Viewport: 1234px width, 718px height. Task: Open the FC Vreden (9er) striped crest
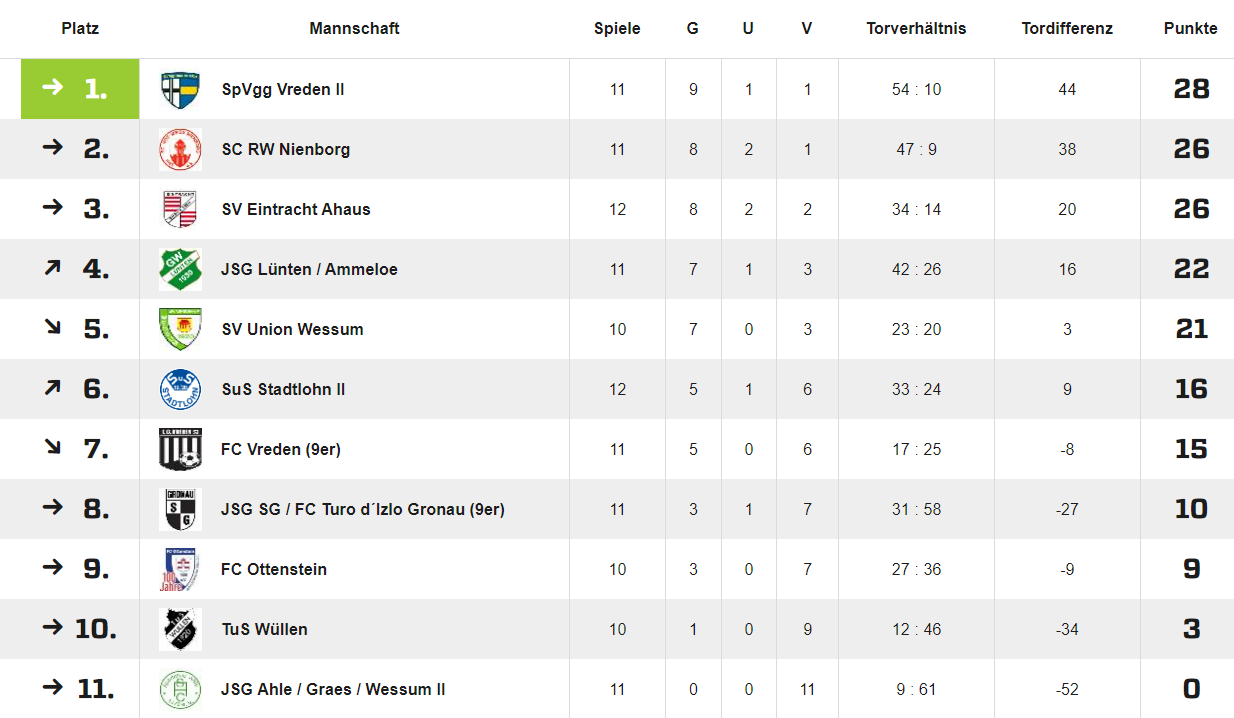[x=180, y=450]
